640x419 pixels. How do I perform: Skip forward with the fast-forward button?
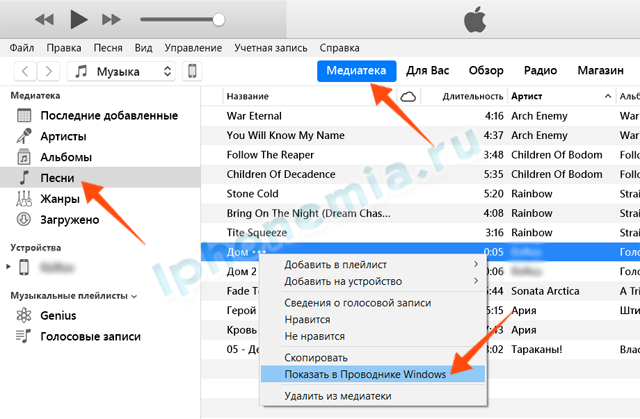(x=111, y=19)
